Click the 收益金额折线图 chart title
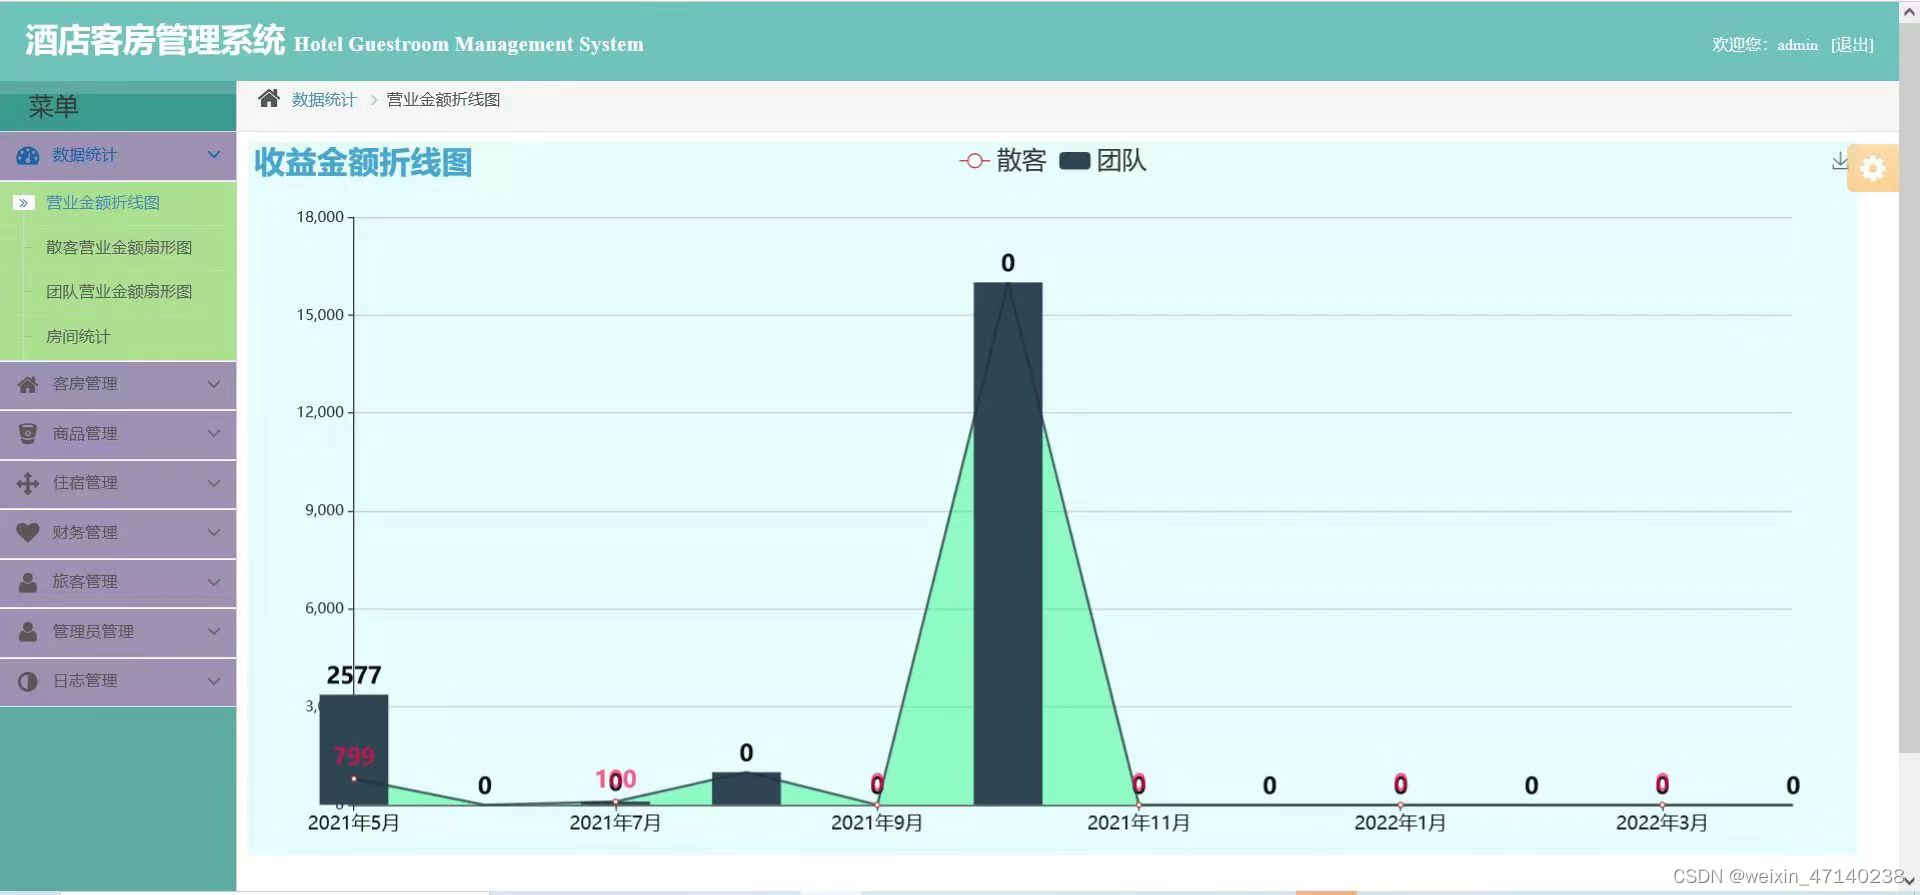This screenshot has height=895, width=1920. [363, 162]
